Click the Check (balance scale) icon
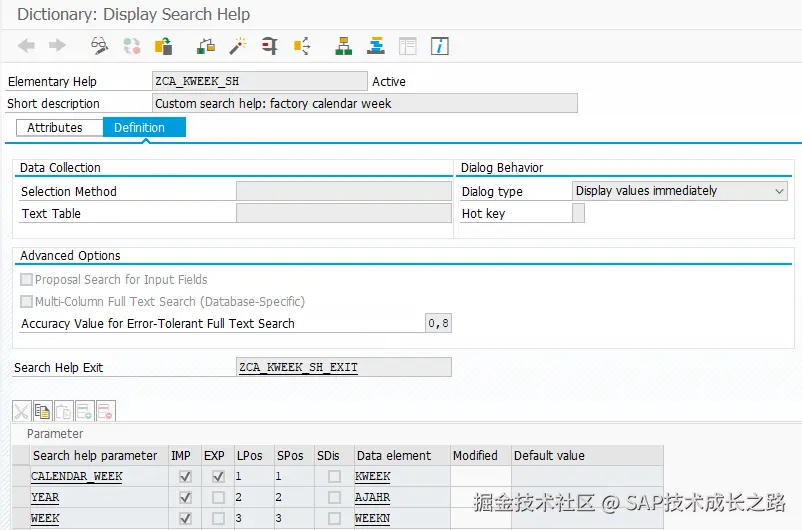The height and width of the screenshot is (530, 802). click(x=206, y=46)
